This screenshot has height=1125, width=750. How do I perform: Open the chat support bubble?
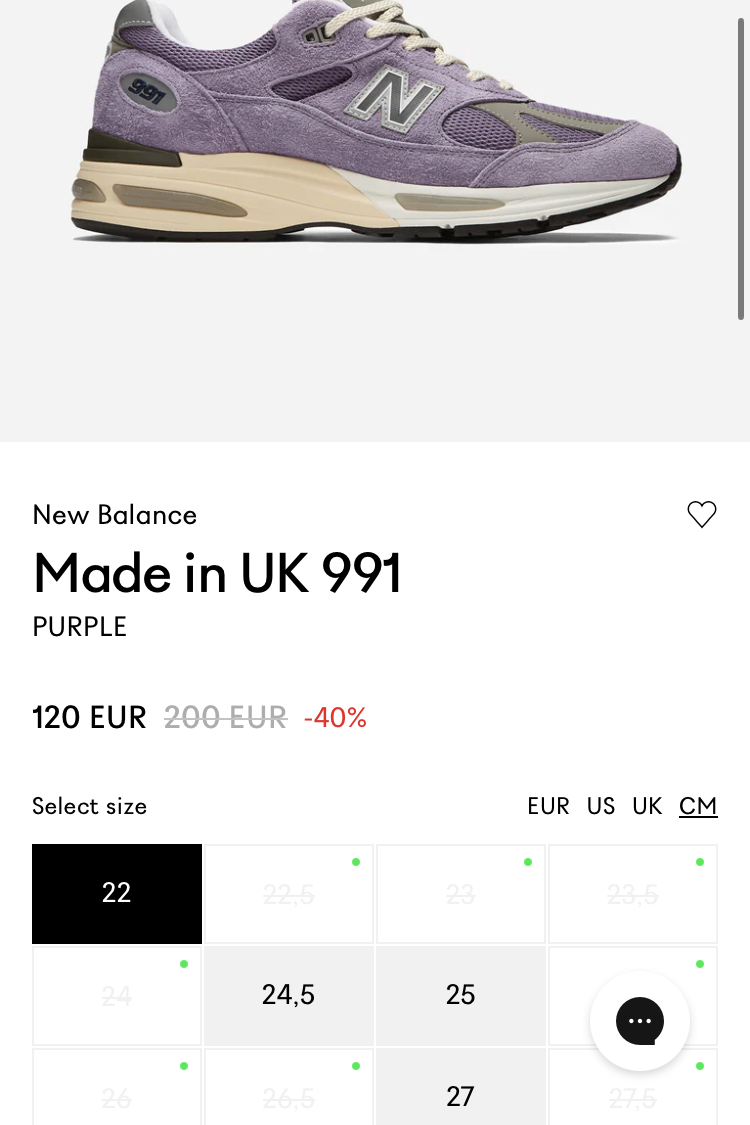tap(640, 1021)
